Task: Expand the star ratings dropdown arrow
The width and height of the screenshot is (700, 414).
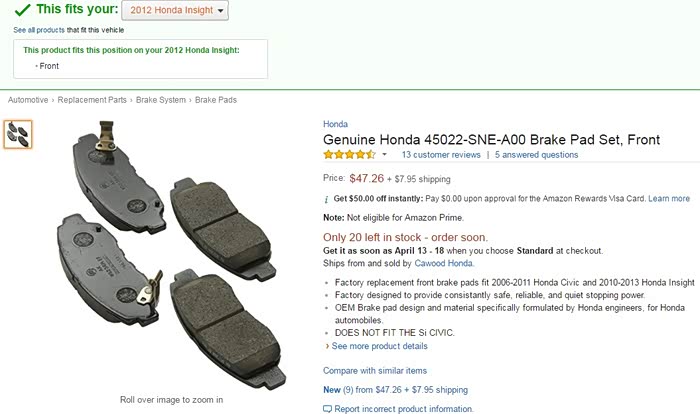Action: [385, 156]
